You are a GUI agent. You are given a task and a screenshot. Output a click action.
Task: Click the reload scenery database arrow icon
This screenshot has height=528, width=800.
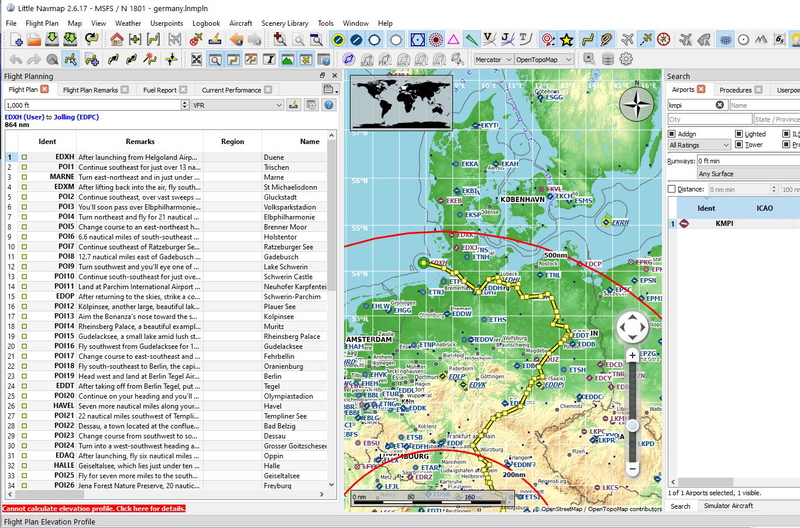pos(91,39)
